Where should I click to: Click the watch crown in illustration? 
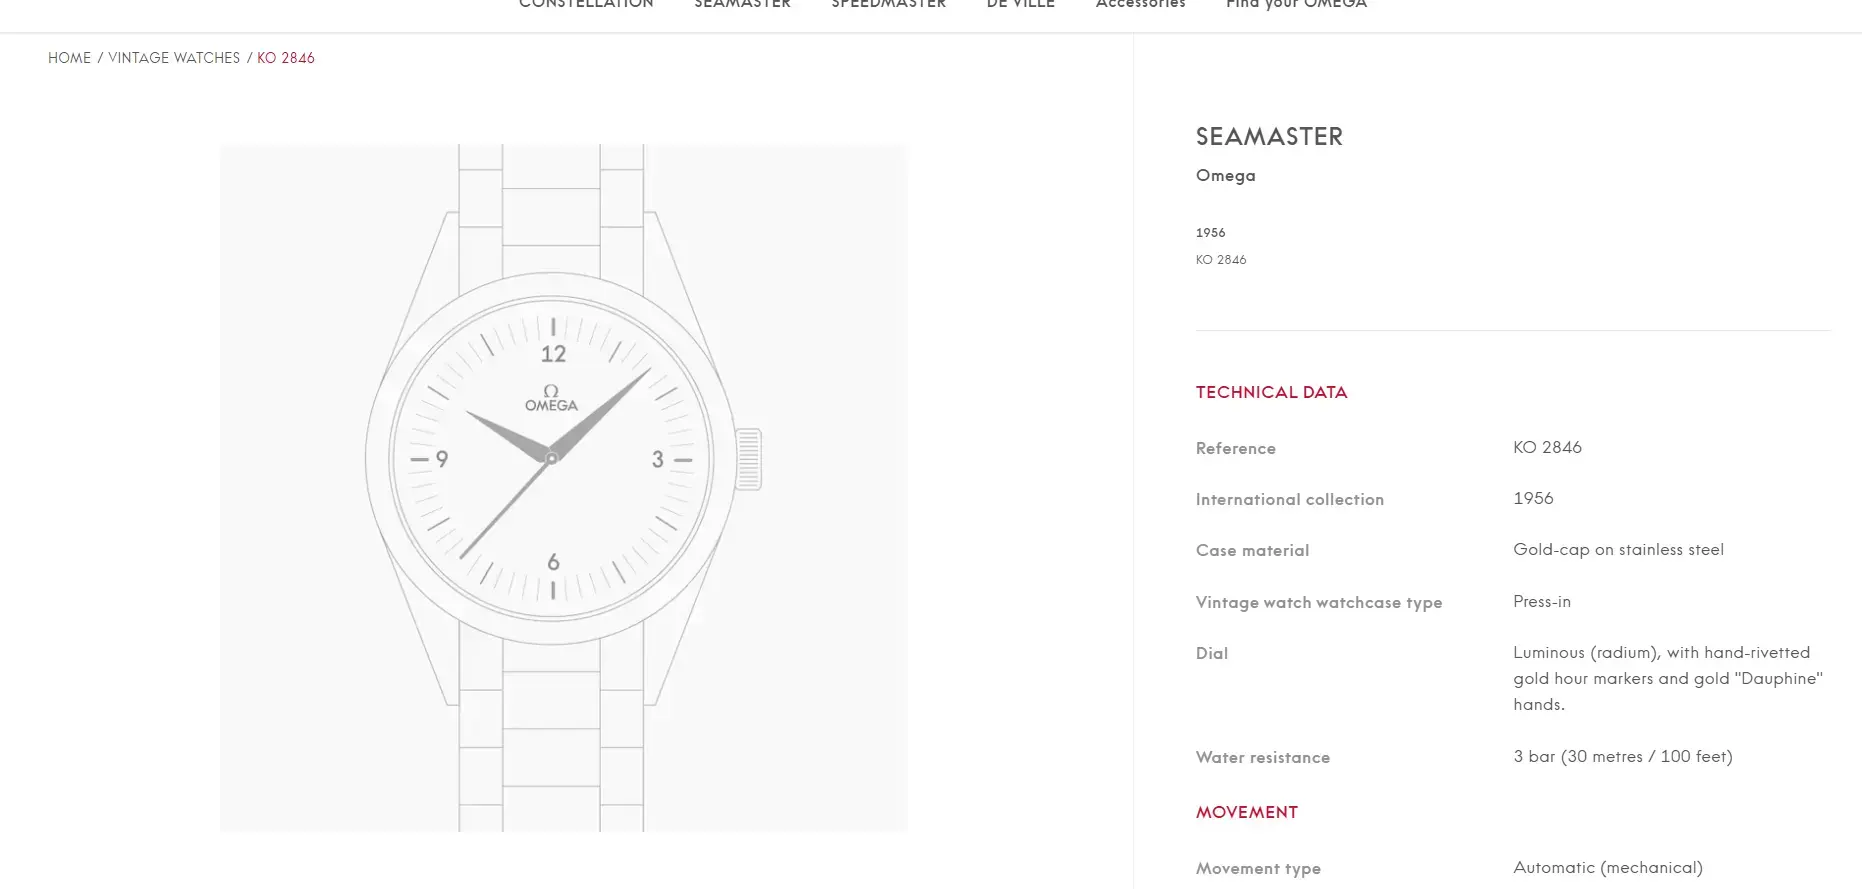pyautogui.click(x=749, y=459)
